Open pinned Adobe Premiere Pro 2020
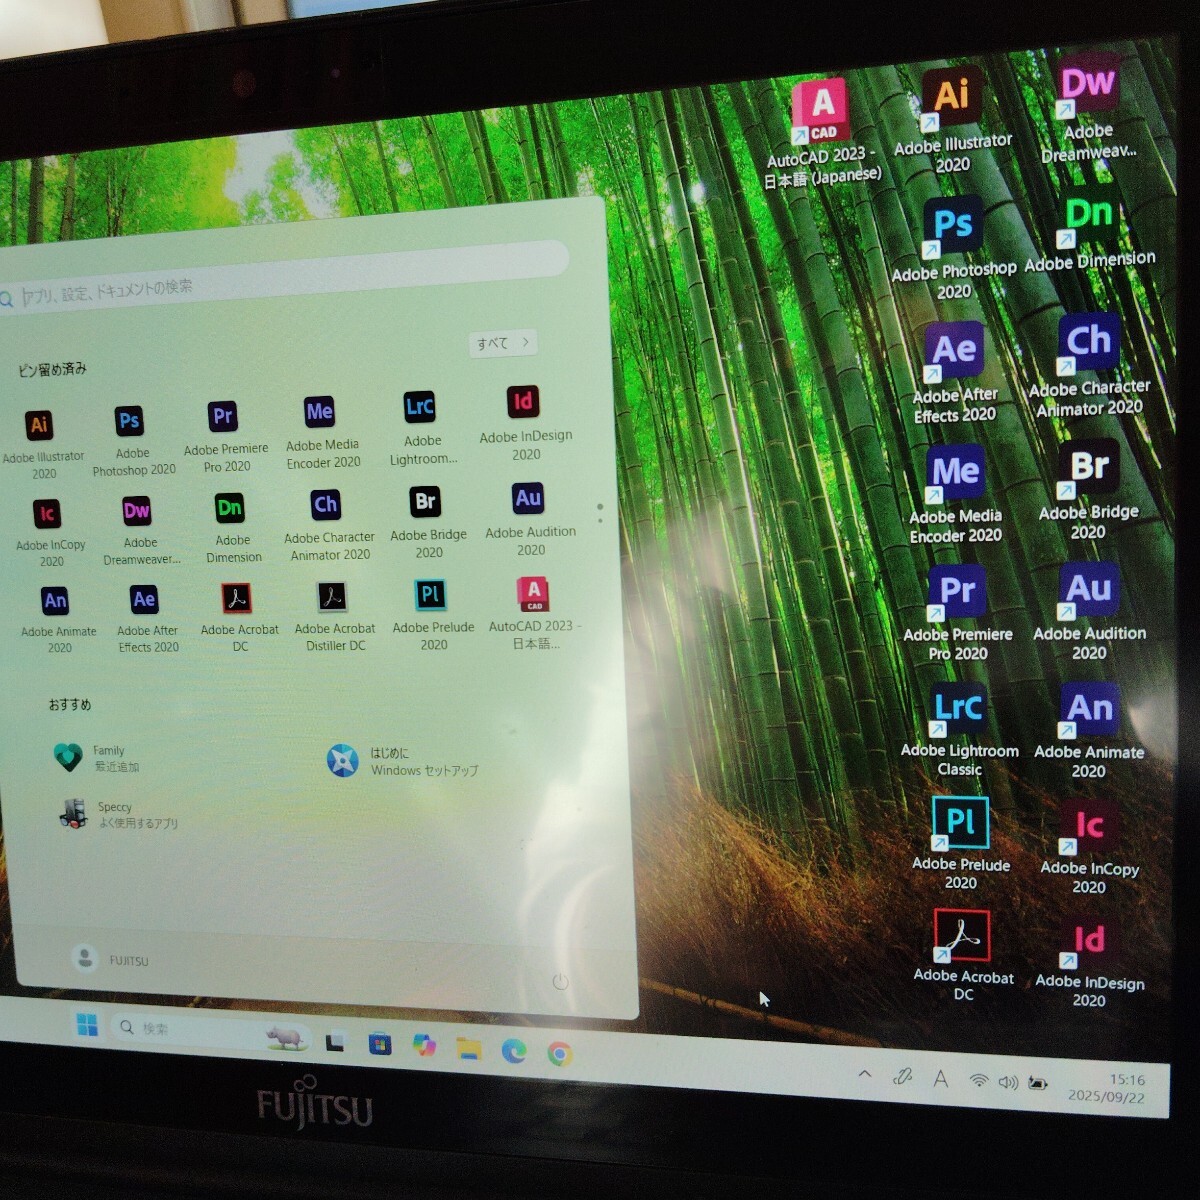 point(225,436)
